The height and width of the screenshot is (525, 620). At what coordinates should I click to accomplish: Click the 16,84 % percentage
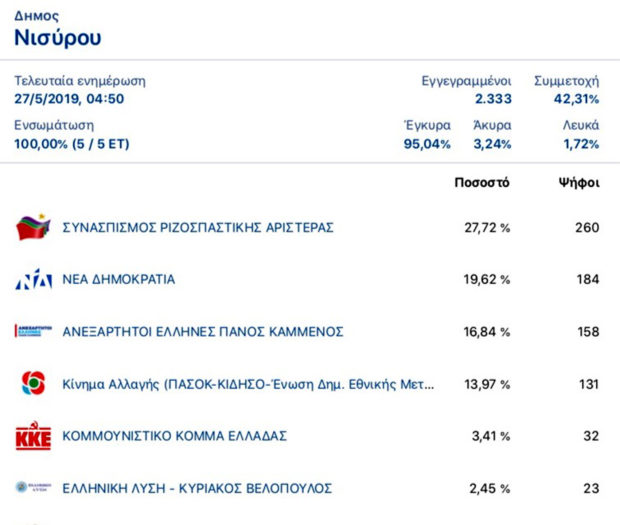pyautogui.click(x=487, y=332)
